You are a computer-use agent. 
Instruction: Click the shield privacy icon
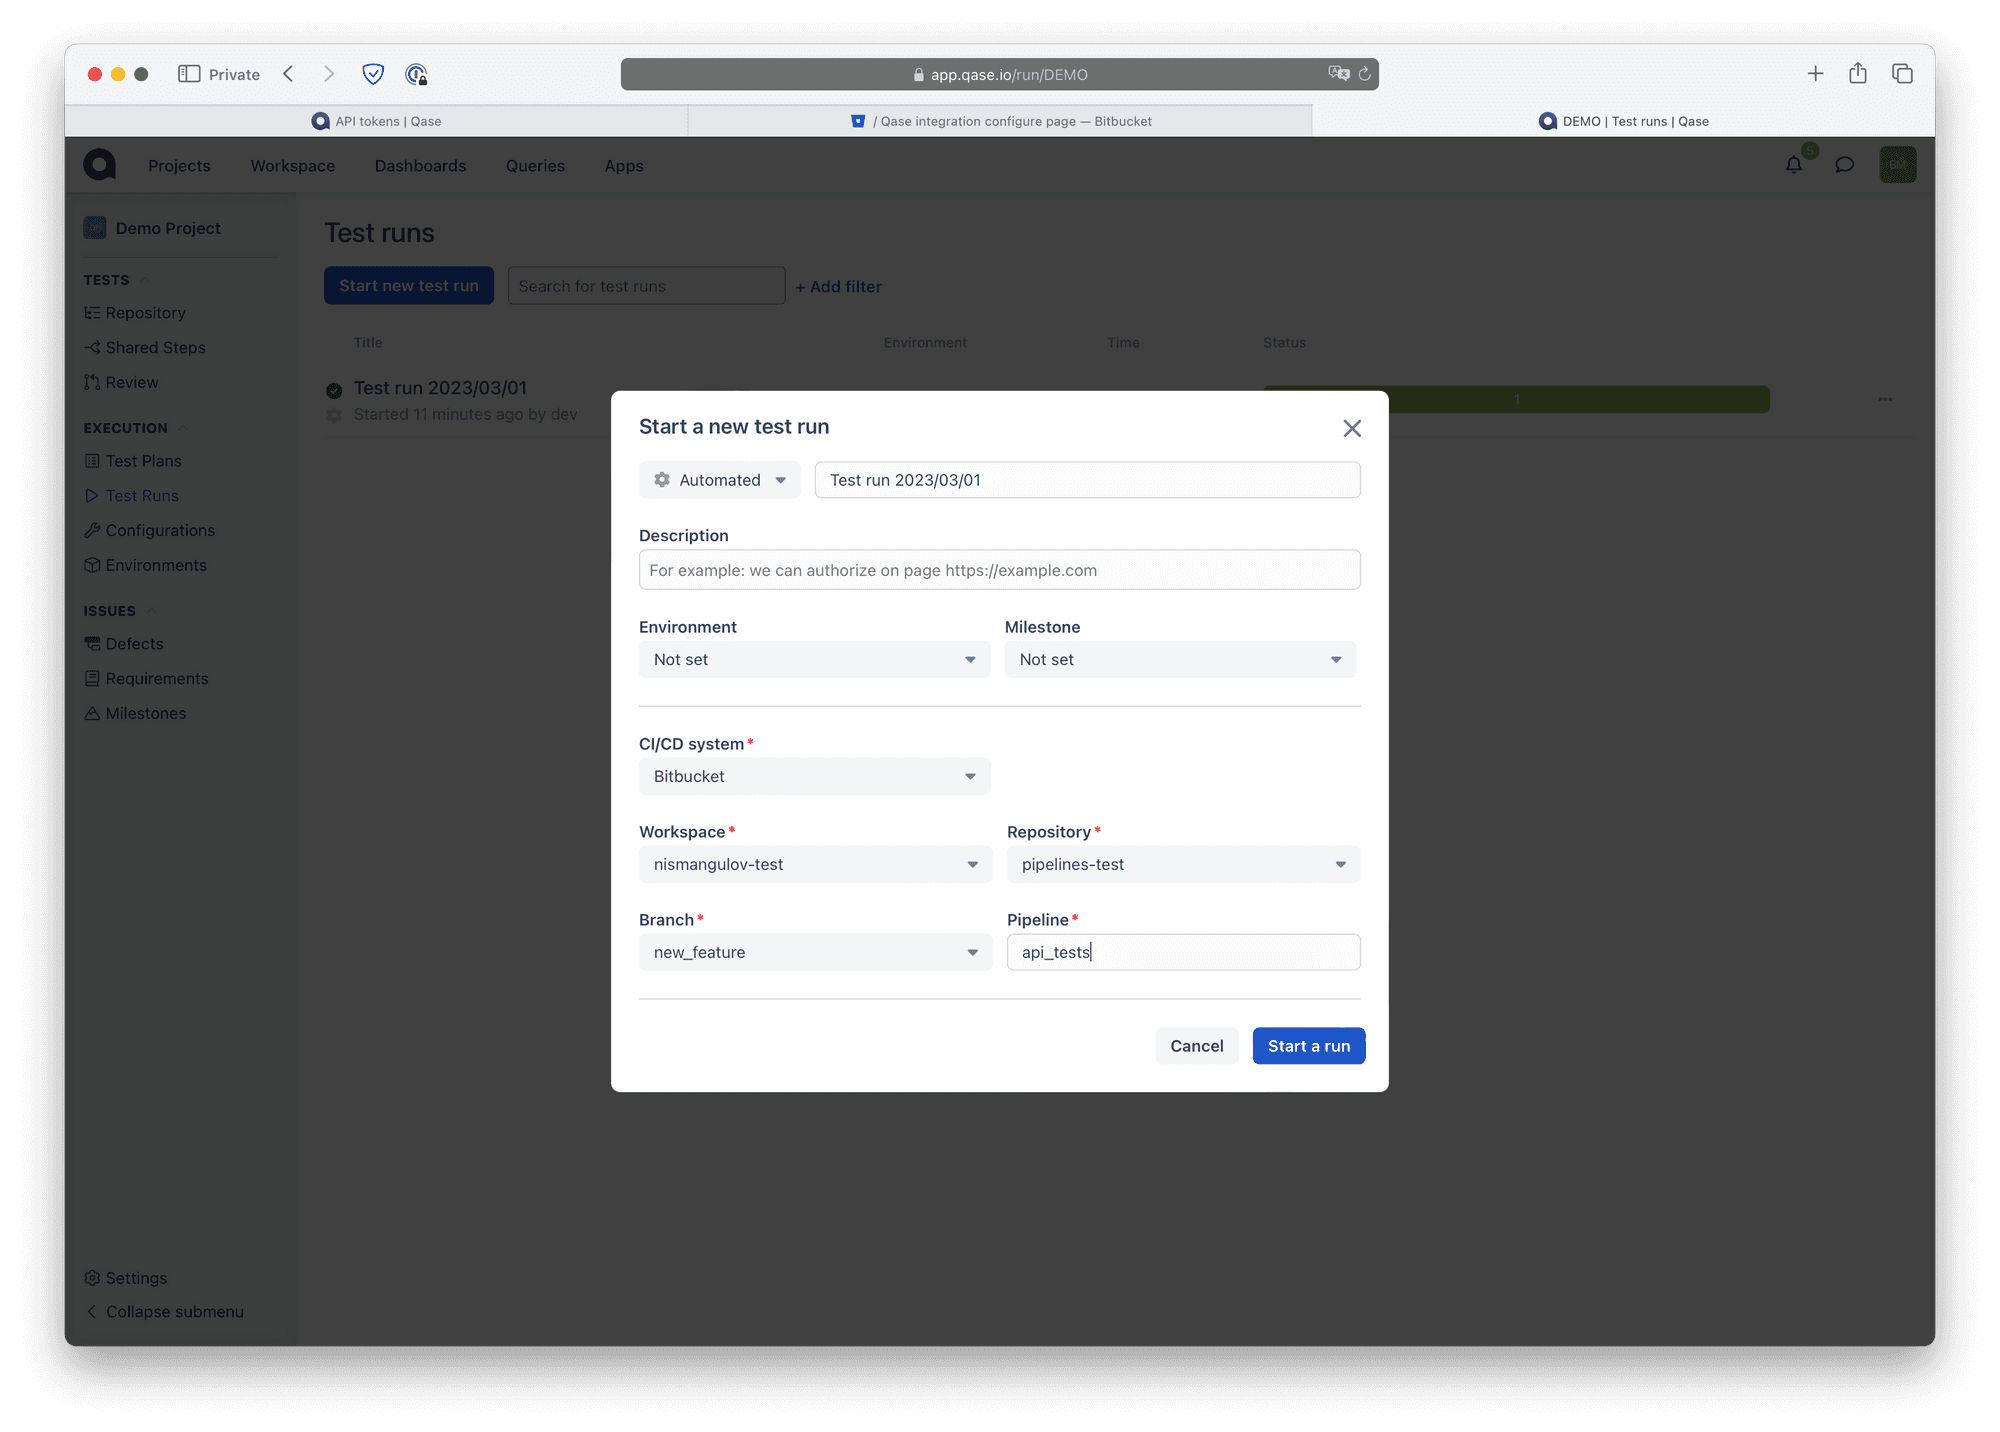[x=373, y=74]
